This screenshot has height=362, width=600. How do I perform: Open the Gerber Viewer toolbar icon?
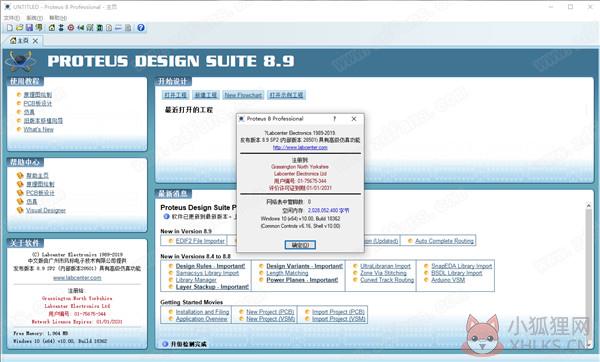tap(90, 28)
